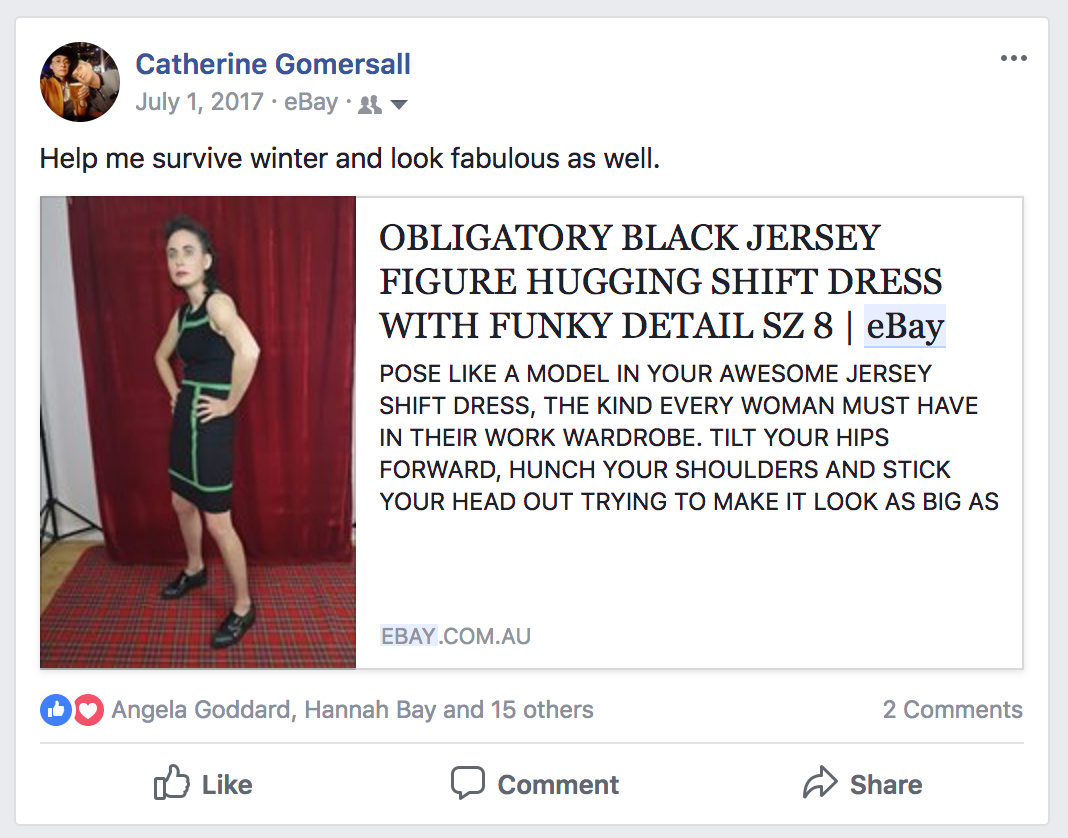Viewport: 1068px width, 838px height.
Task: Click the eBay source link in post header
Action: (311, 102)
